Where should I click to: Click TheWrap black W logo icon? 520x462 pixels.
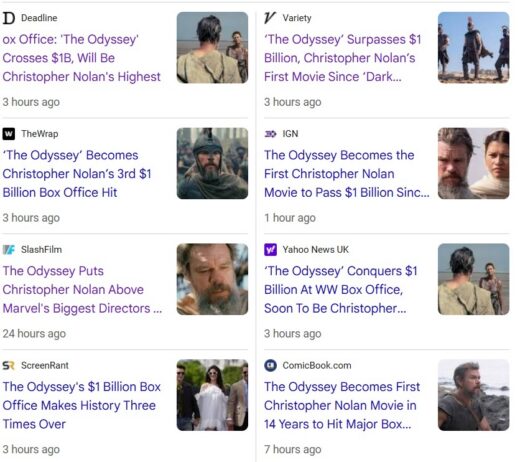[9, 134]
